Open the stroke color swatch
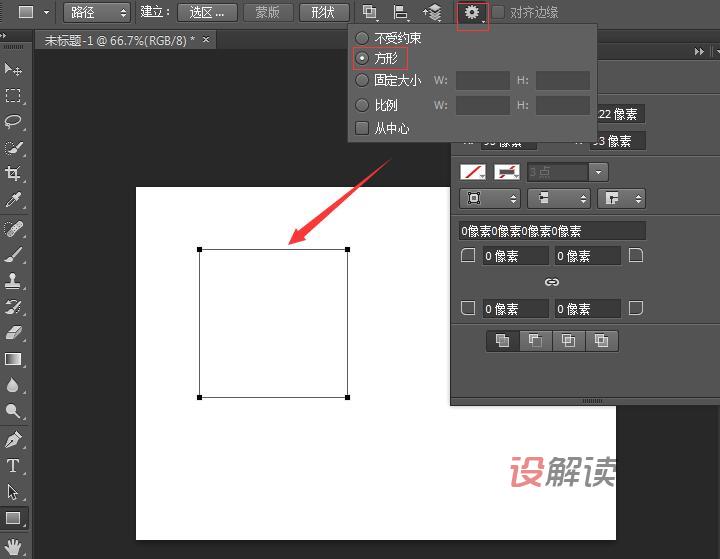This screenshot has height=559, width=720. point(507,172)
